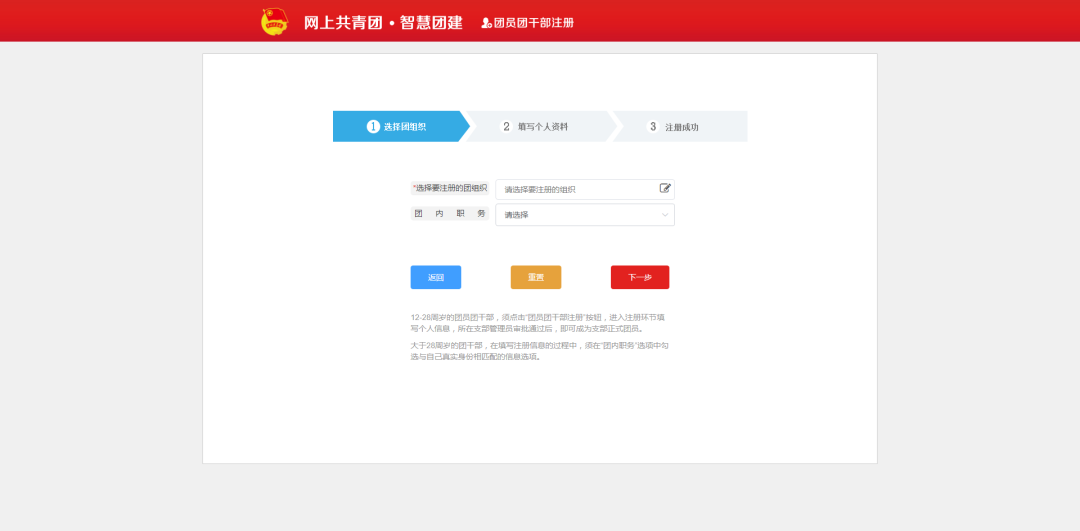This screenshot has width=1080, height=531.
Task: Click the orange 重置 button
Action: (536, 278)
